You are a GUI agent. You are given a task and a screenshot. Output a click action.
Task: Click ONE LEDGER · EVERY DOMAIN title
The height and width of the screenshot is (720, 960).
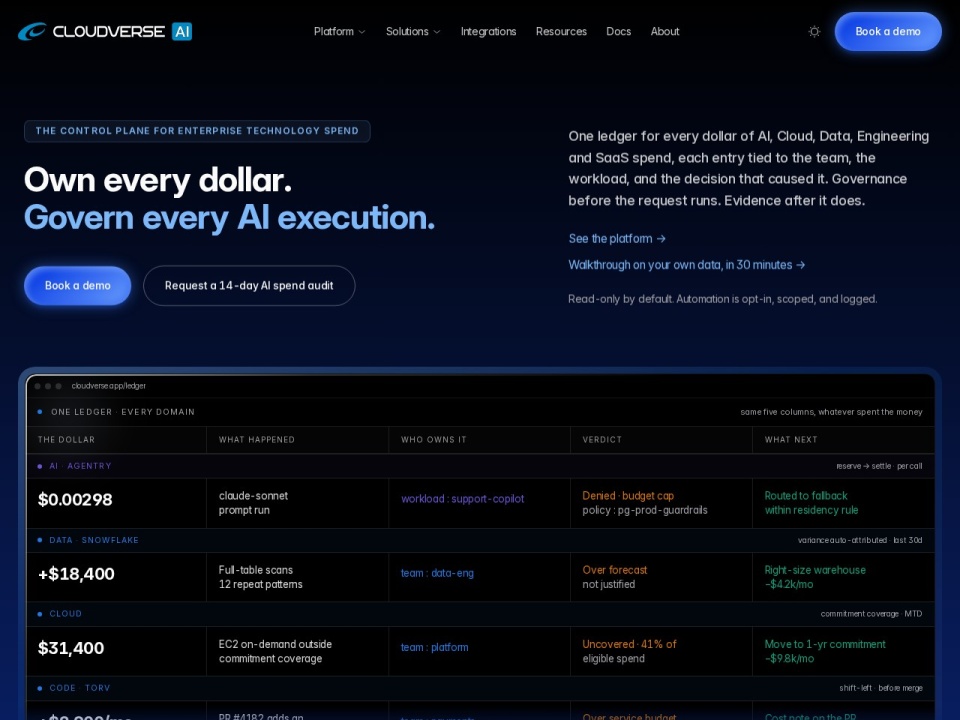[x=122, y=412]
